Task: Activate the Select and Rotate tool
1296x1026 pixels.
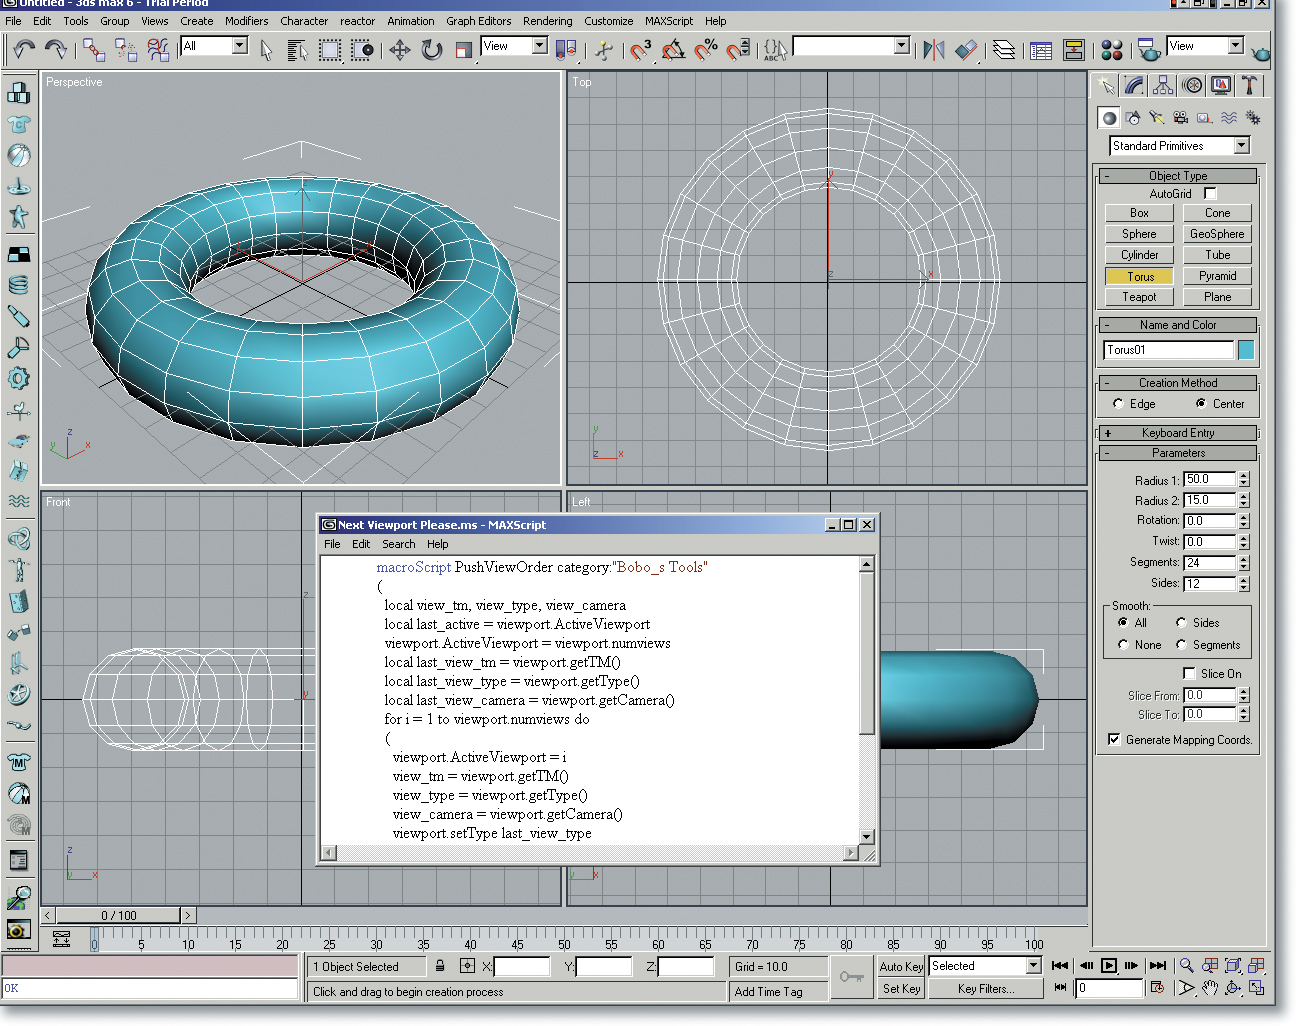Action: point(432,50)
